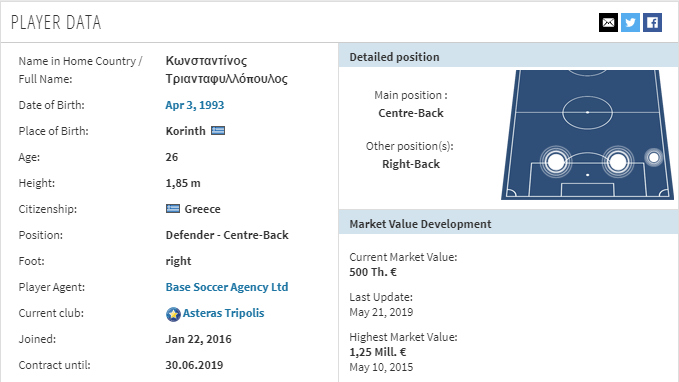Screen dimensions: 679x382
Task: Click the Citizenship label
Action: coord(48,209)
